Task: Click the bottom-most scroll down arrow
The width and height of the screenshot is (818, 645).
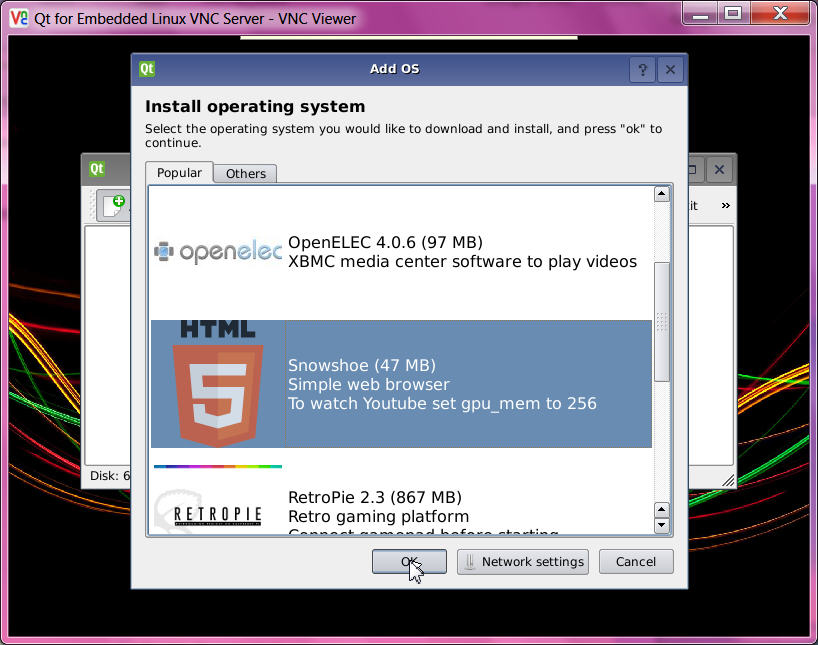Action: pyautogui.click(x=661, y=525)
